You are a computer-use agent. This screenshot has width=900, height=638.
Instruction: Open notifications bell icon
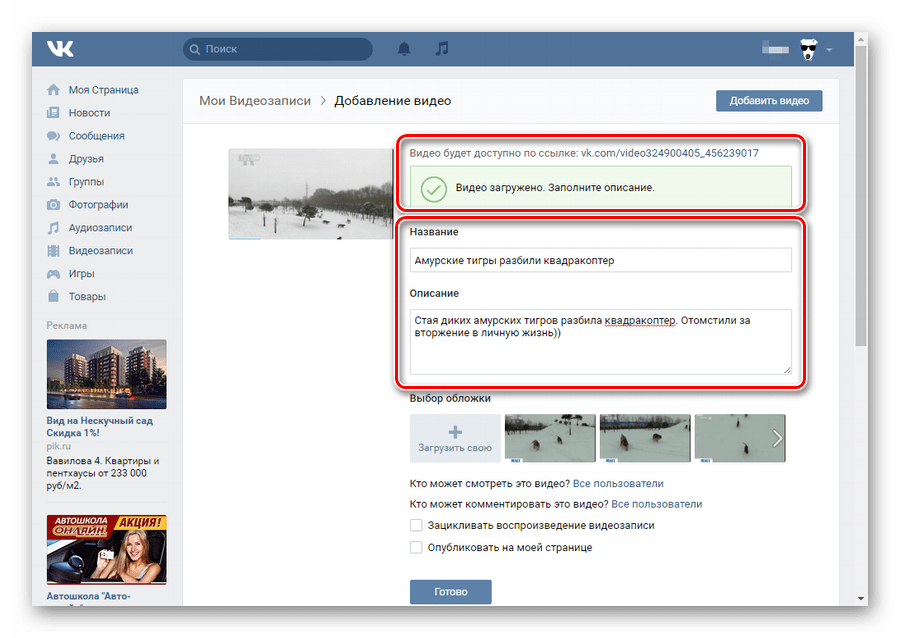(404, 49)
